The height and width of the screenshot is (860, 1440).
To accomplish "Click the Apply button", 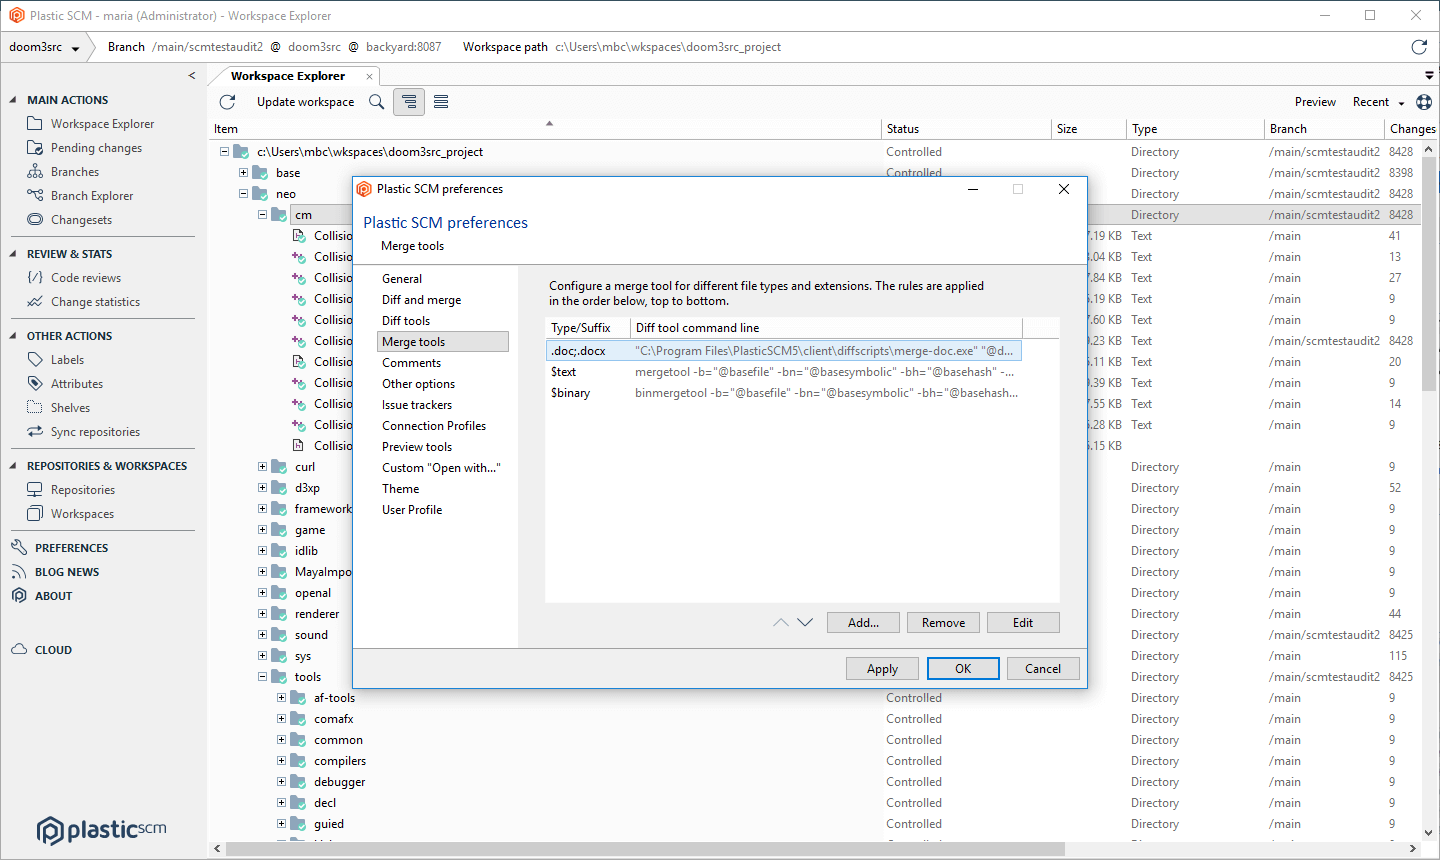I will [882, 669].
